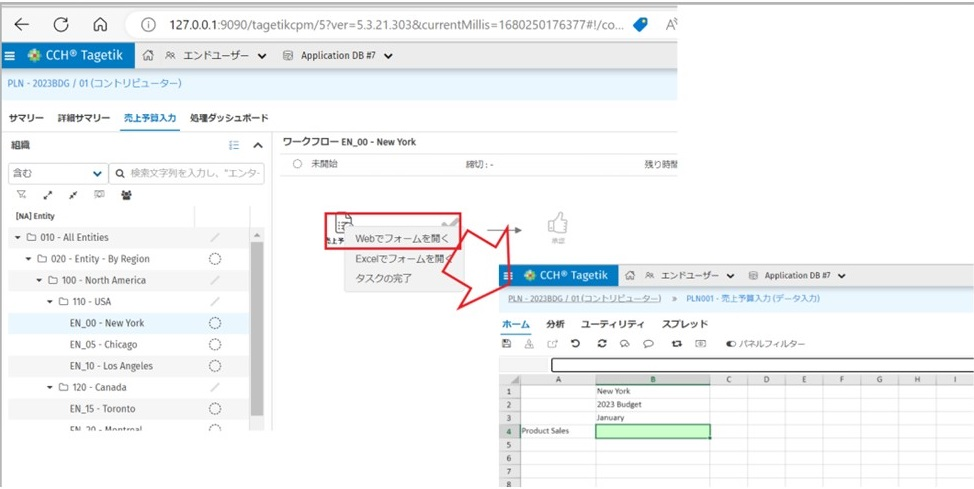
Task: Click the list view icon in 組織 header
Action: [x=234, y=145]
